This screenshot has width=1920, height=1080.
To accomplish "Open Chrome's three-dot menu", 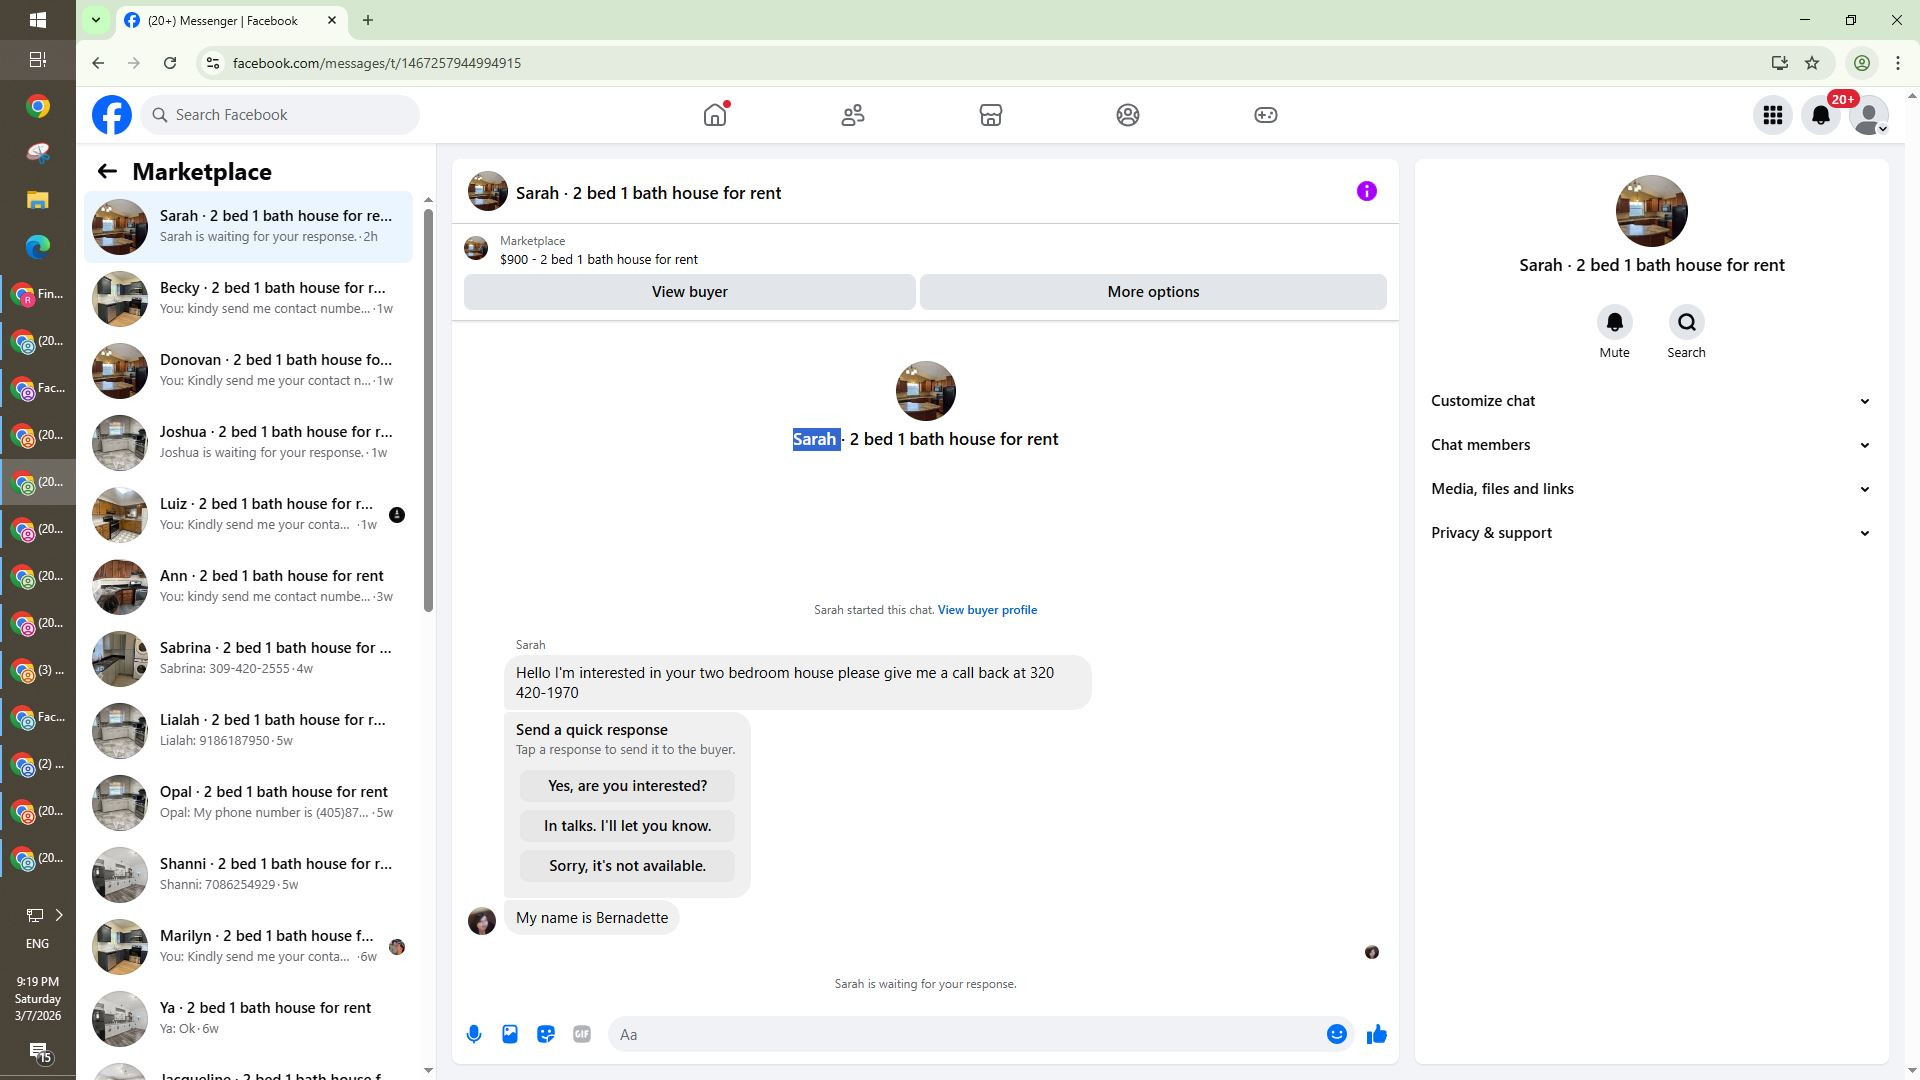I will pos(1898,63).
